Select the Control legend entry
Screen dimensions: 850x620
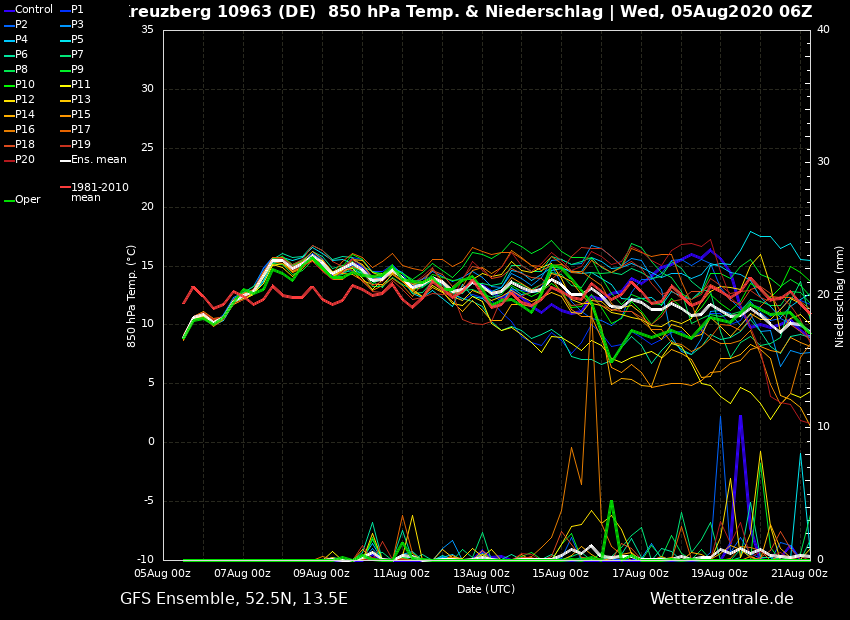28,10
